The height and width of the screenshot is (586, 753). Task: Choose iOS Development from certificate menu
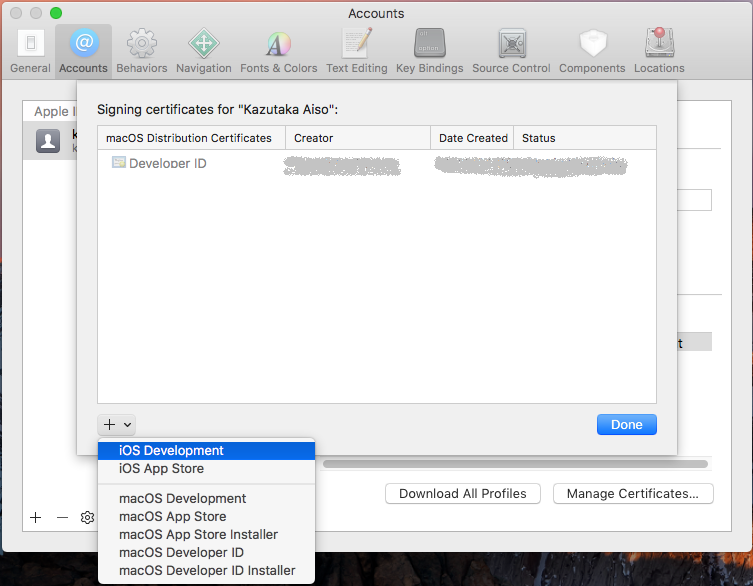[206, 451]
